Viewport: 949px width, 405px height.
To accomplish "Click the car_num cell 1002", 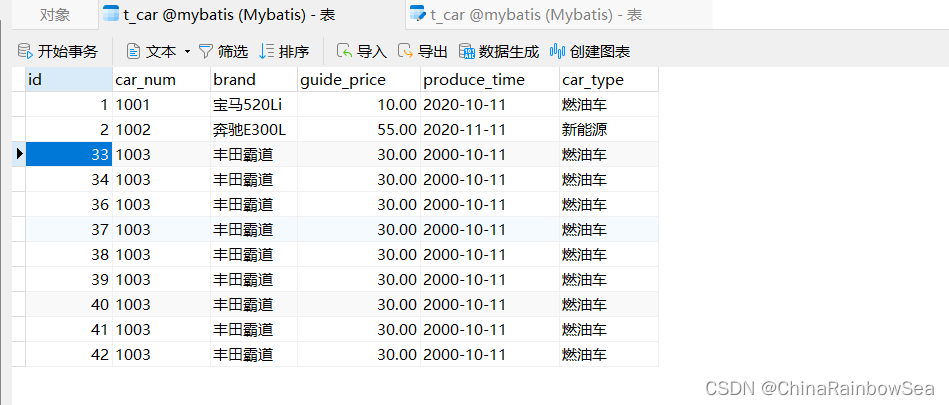I will pos(162,130).
